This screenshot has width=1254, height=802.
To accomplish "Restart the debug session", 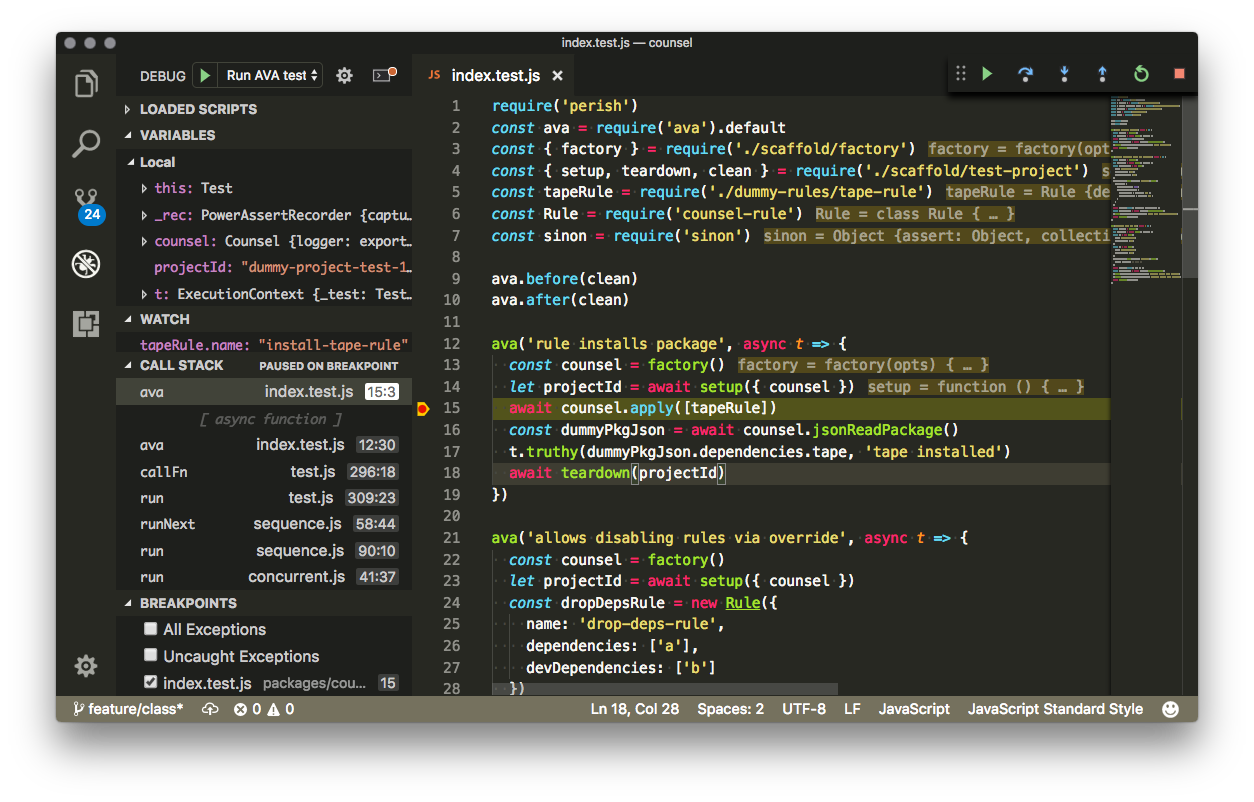I will coord(1141,74).
